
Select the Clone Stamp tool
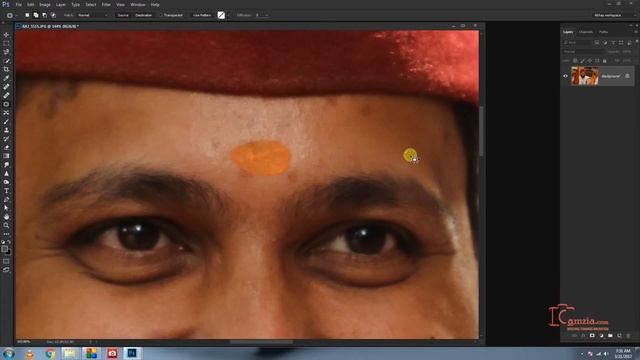(x=6, y=130)
